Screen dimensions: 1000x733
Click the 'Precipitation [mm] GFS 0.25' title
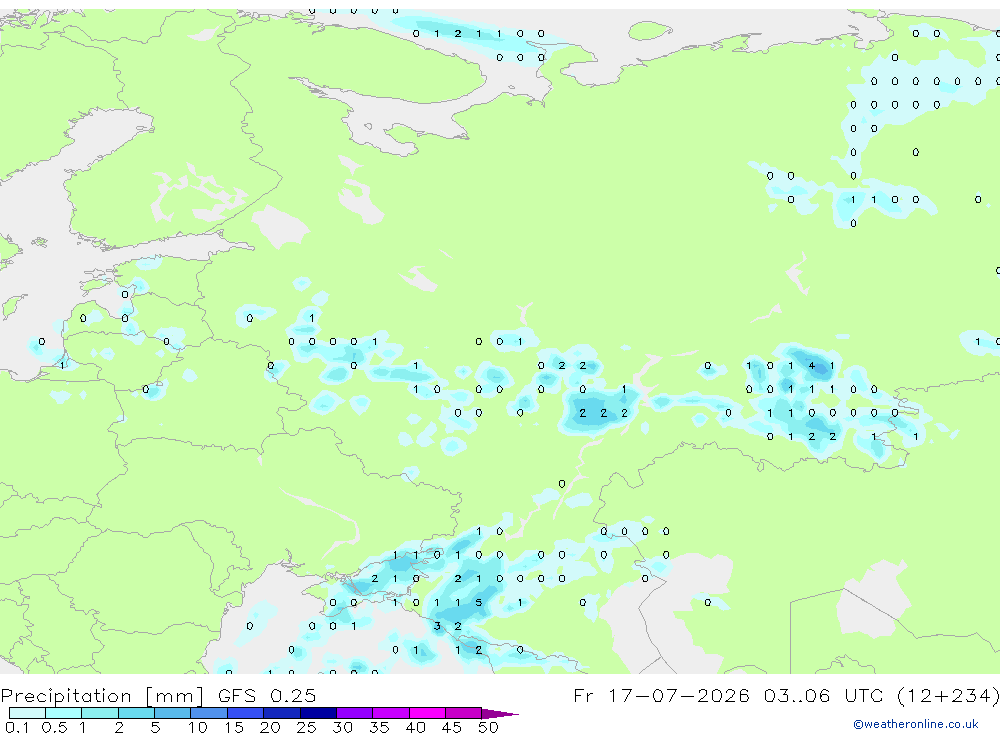pyautogui.click(x=158, y=695)
